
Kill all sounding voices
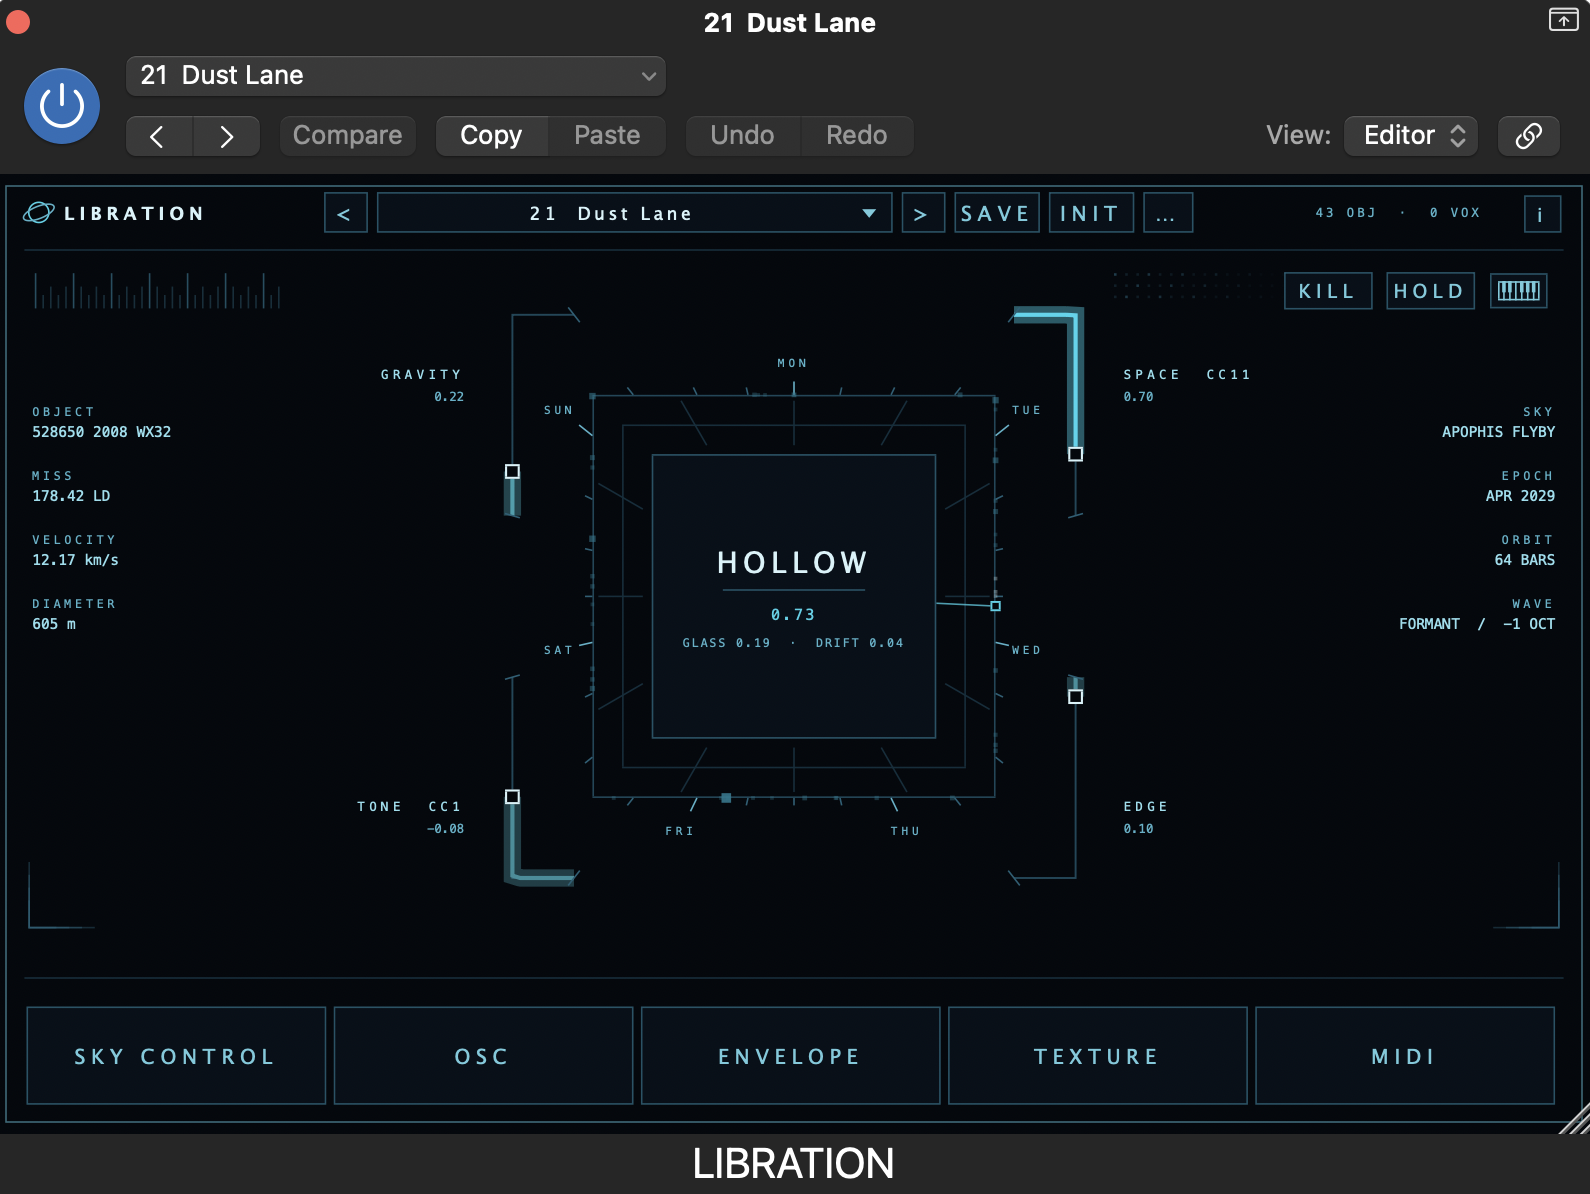click(1327, 291)
